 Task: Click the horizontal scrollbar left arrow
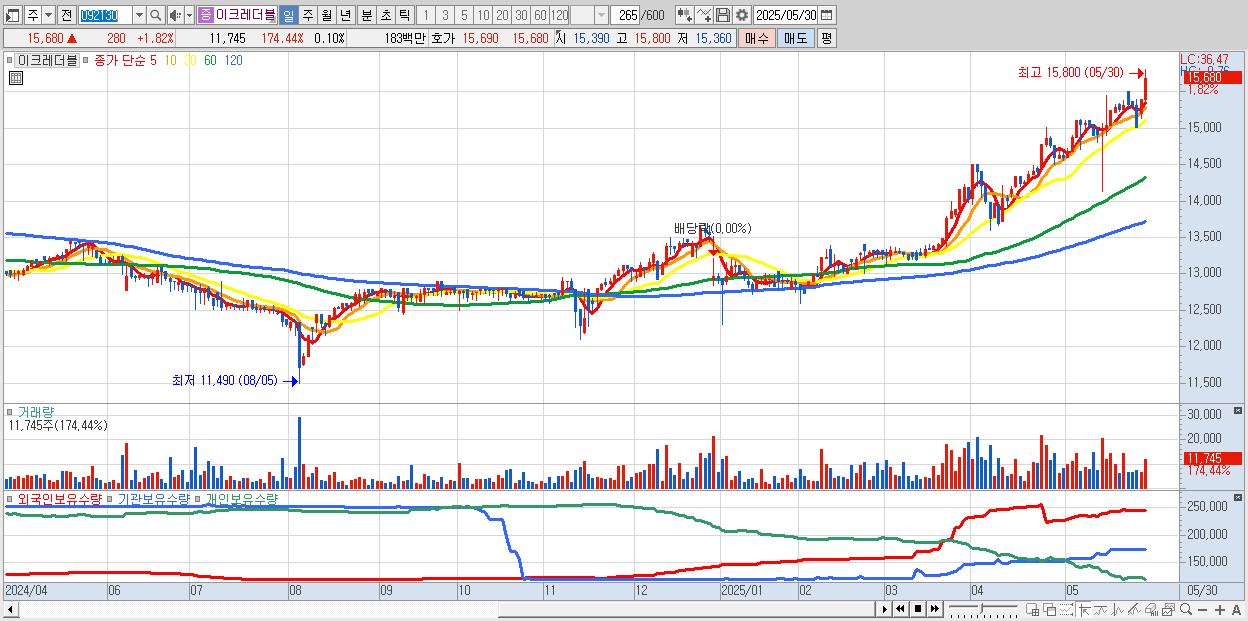pyautogui.click(x=12, y=609)
